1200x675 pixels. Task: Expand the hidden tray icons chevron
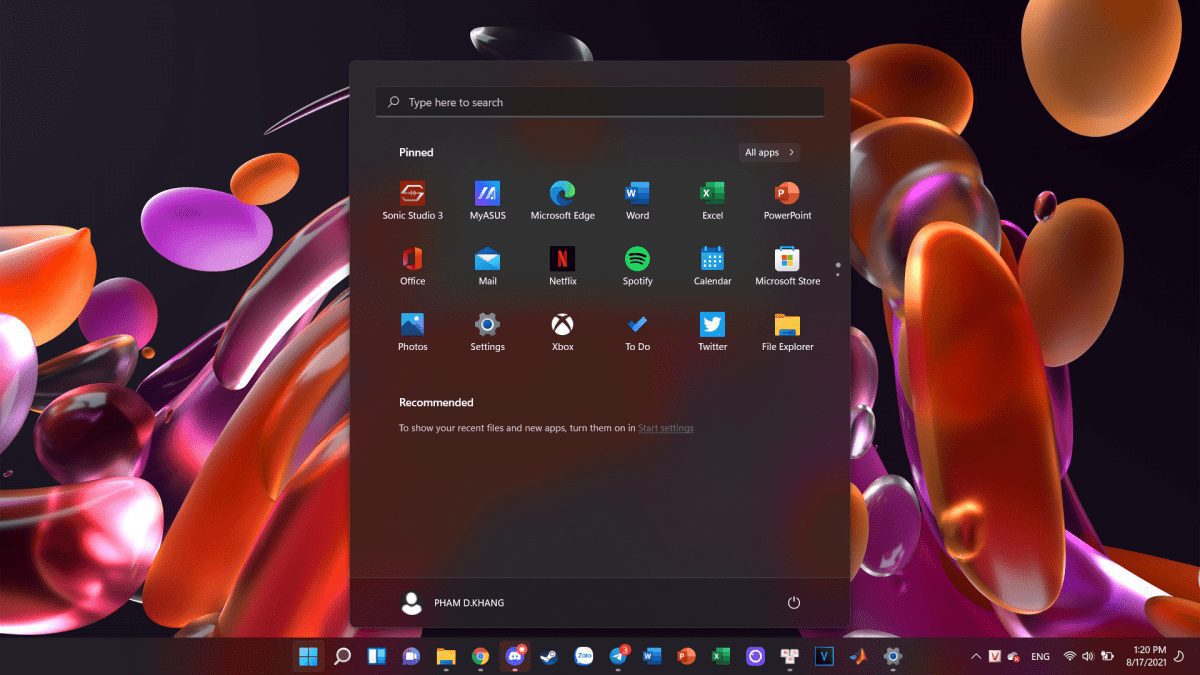pyautogui.click(x=976, y=656)
